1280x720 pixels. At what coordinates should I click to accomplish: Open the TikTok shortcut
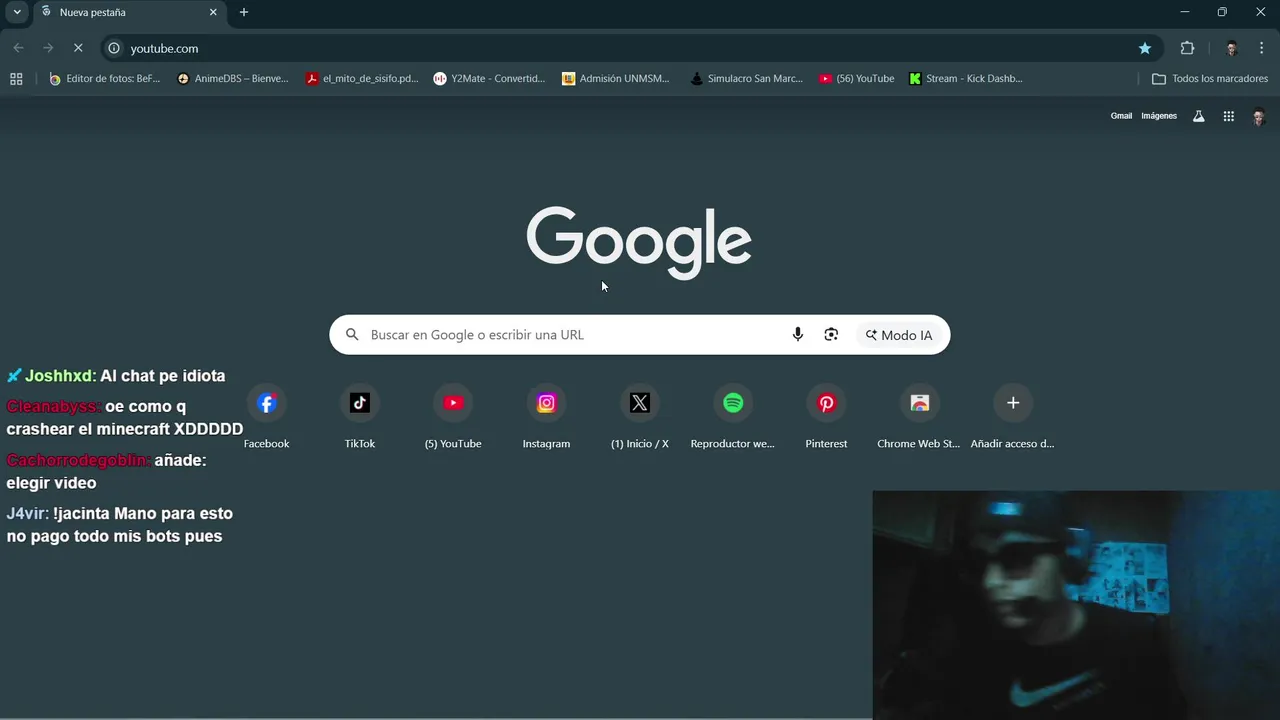tap(360, 418)
